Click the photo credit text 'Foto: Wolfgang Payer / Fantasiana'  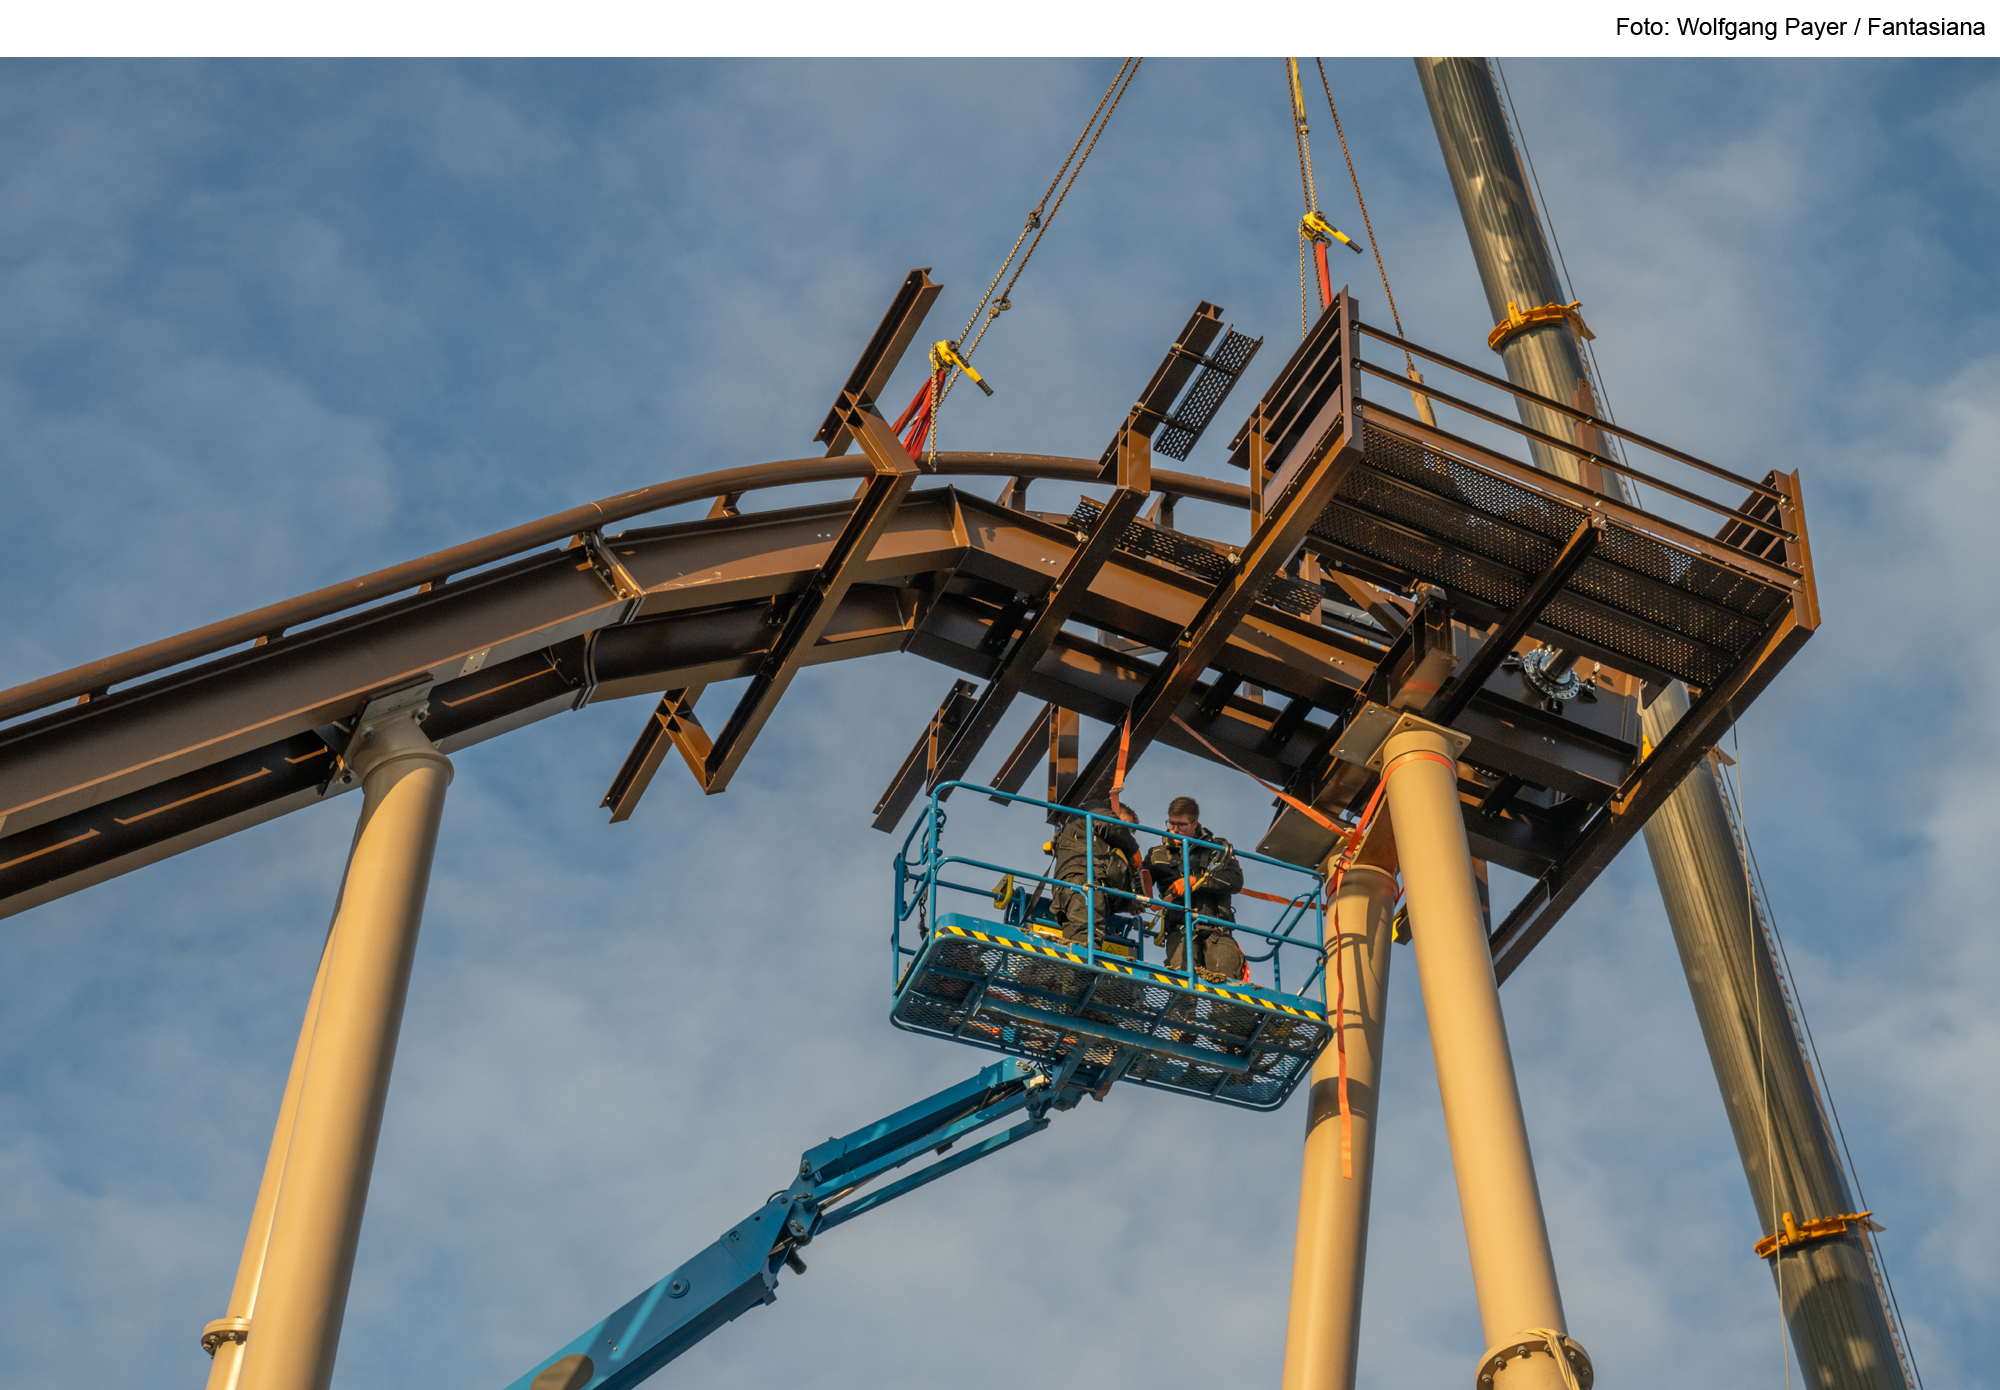tap(1799, 27)
